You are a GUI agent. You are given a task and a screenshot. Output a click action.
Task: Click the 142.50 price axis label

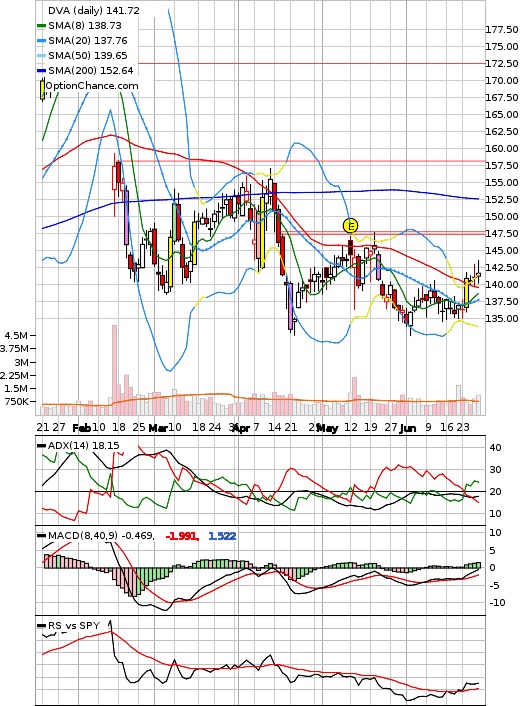[x=501, y=267]
